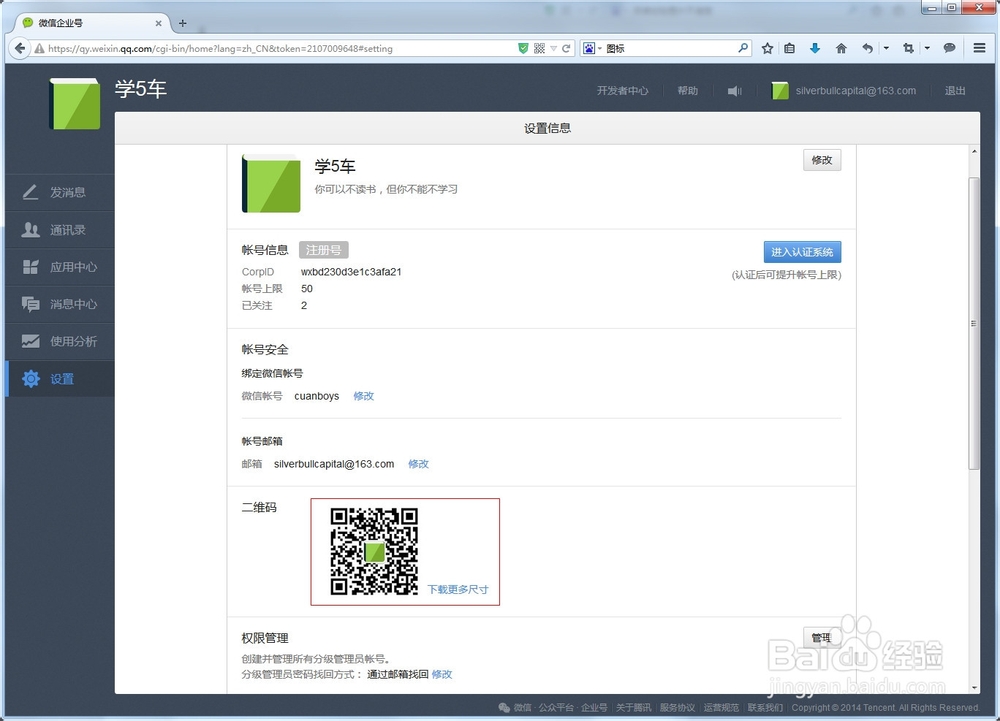Open 消息中心 in sidebar
The height and width of the screenshot is (721, 1000).
tap(60, 303)
